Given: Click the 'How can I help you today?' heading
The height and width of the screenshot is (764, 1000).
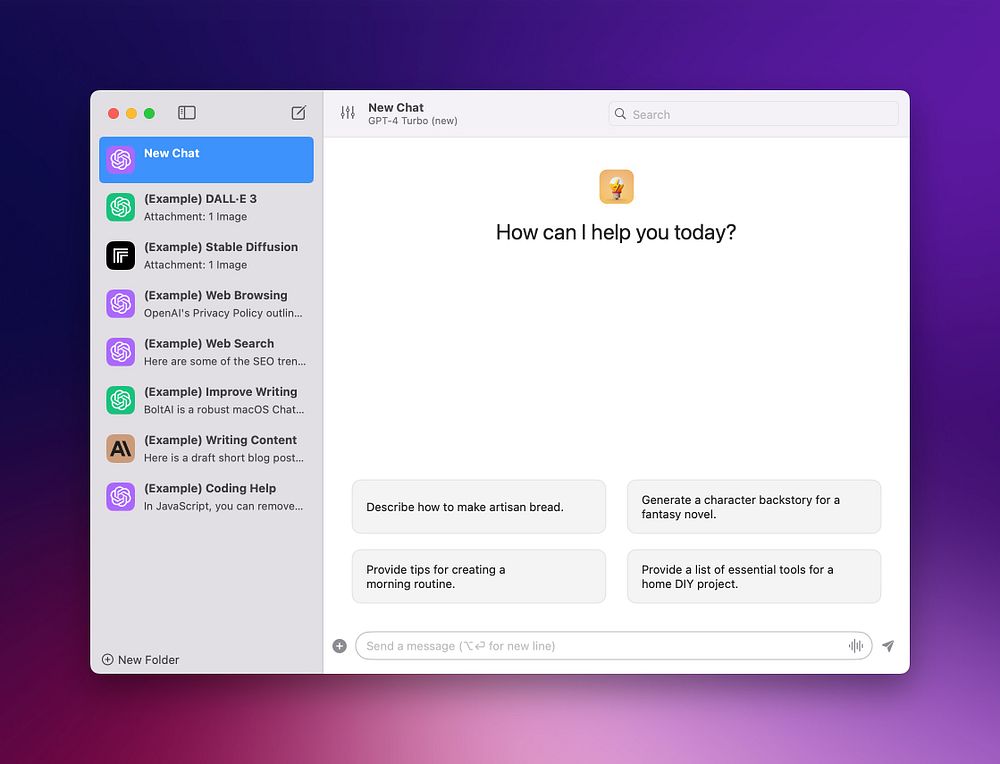Looking at the screenshot, I should pyautogui.click(x=616, y=232).
